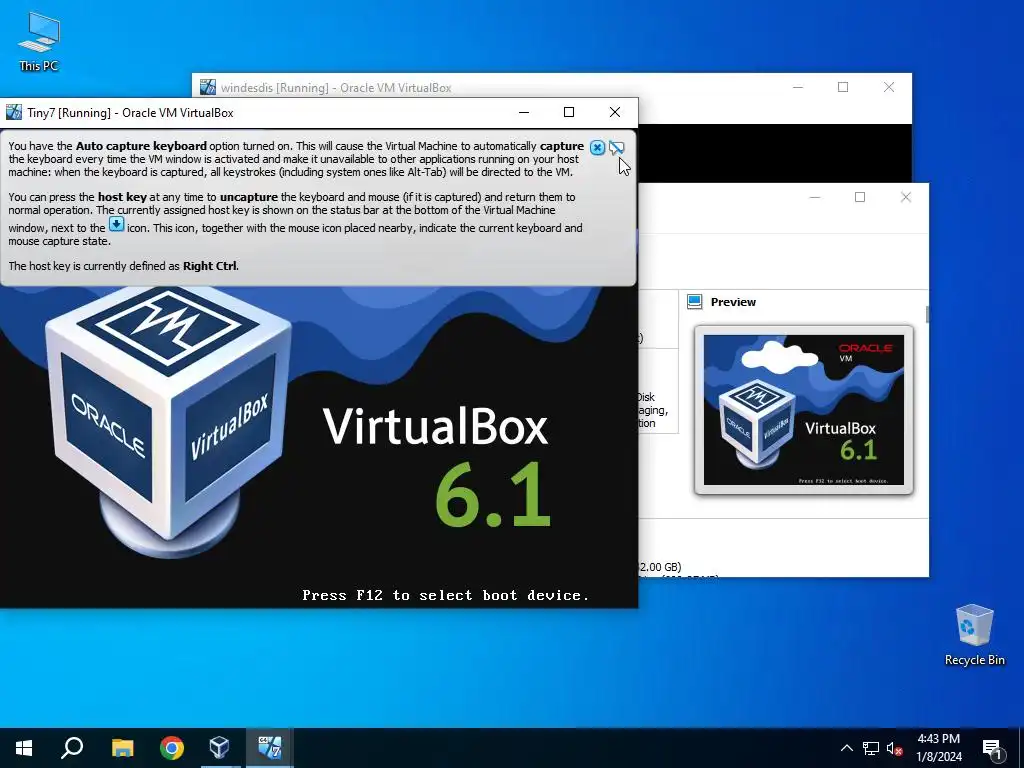1024x768 pixels.
Task: Click the windesdis window title bar icon
Action: click(x=208, y=87)
